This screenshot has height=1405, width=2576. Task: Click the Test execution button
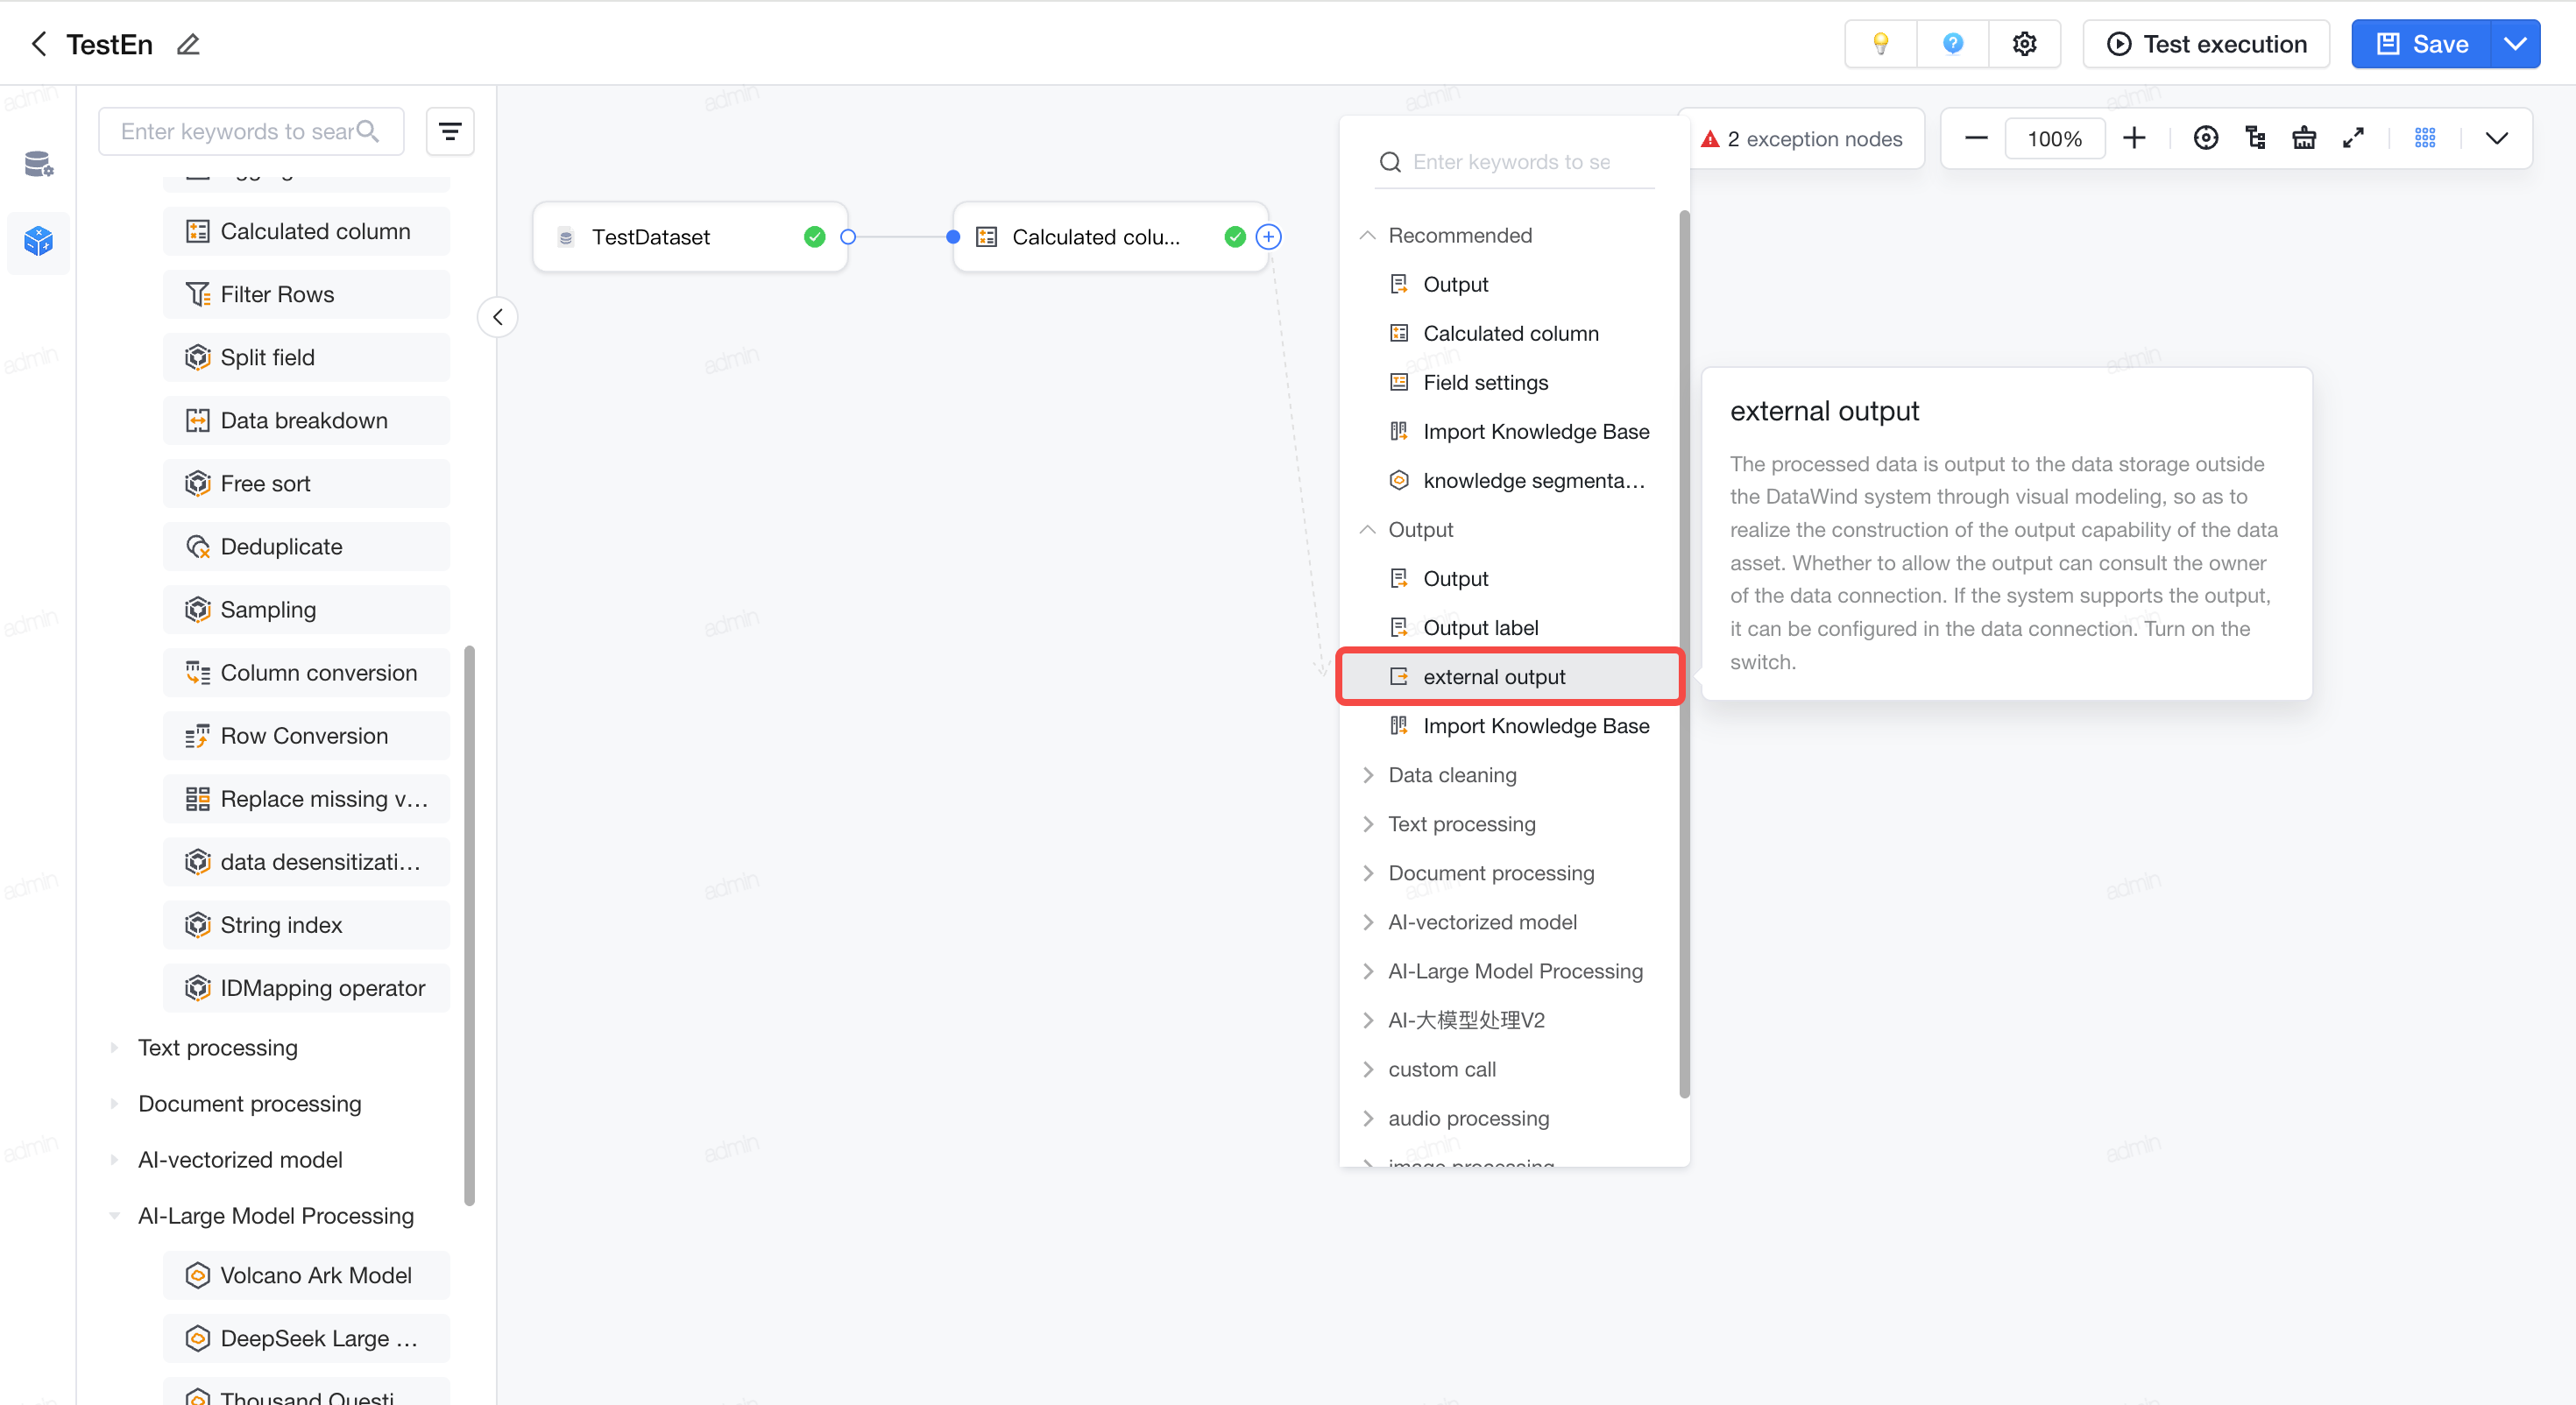click(2206, 44)
